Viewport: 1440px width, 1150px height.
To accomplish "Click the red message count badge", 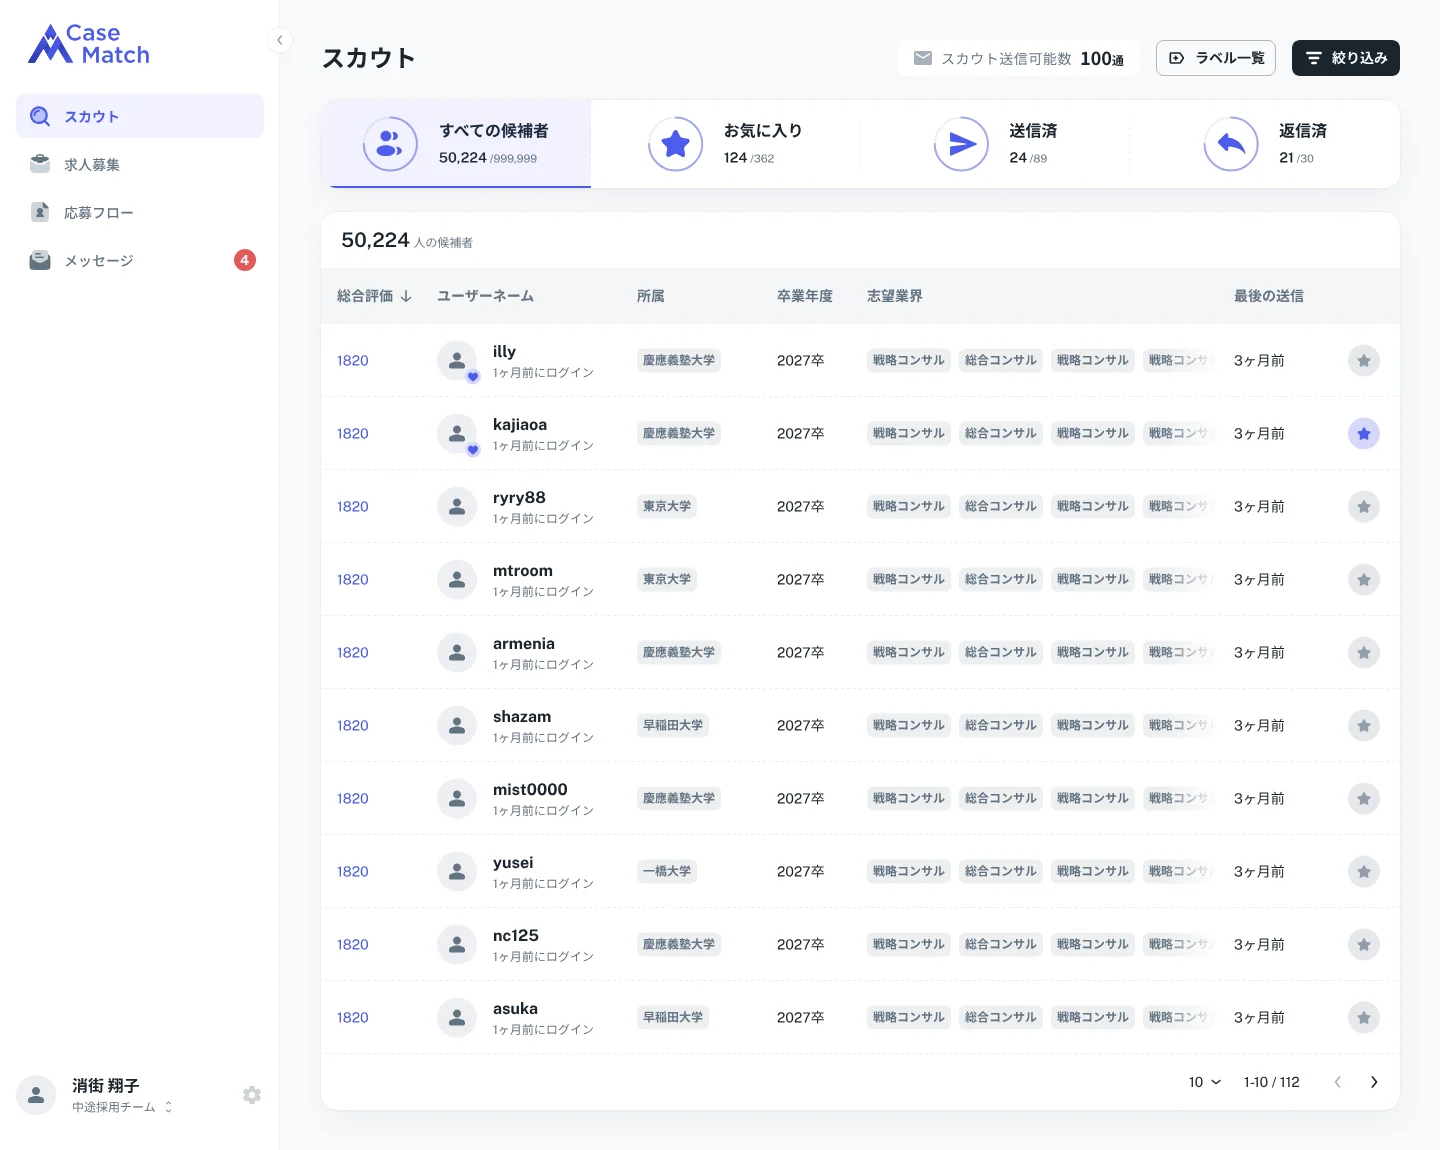I will click(x=245, y=260).
